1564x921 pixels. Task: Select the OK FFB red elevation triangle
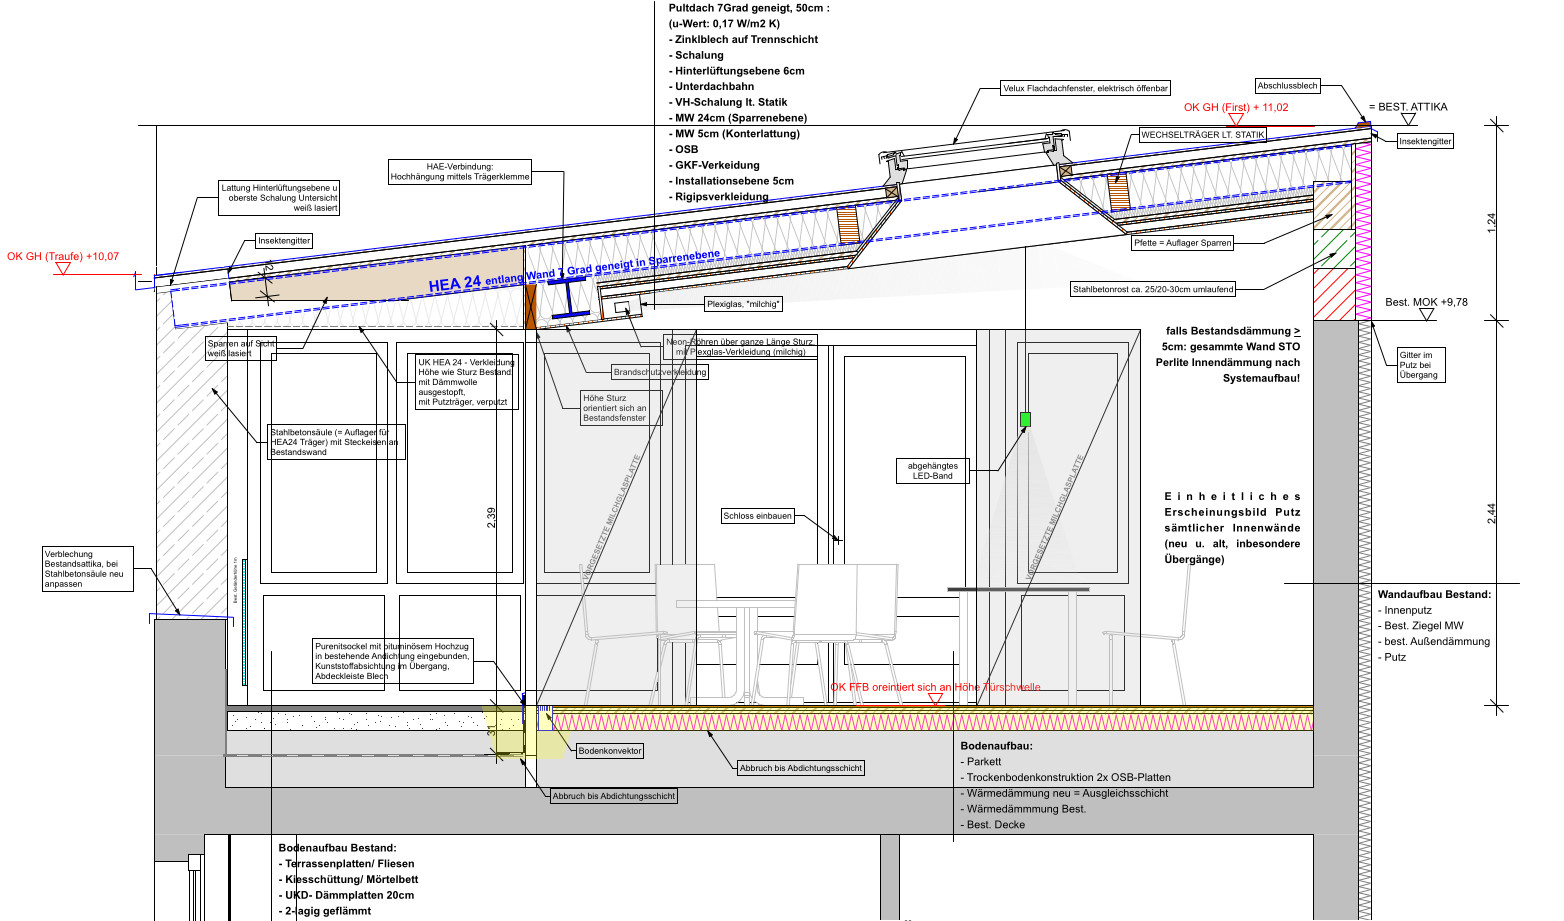935,699
